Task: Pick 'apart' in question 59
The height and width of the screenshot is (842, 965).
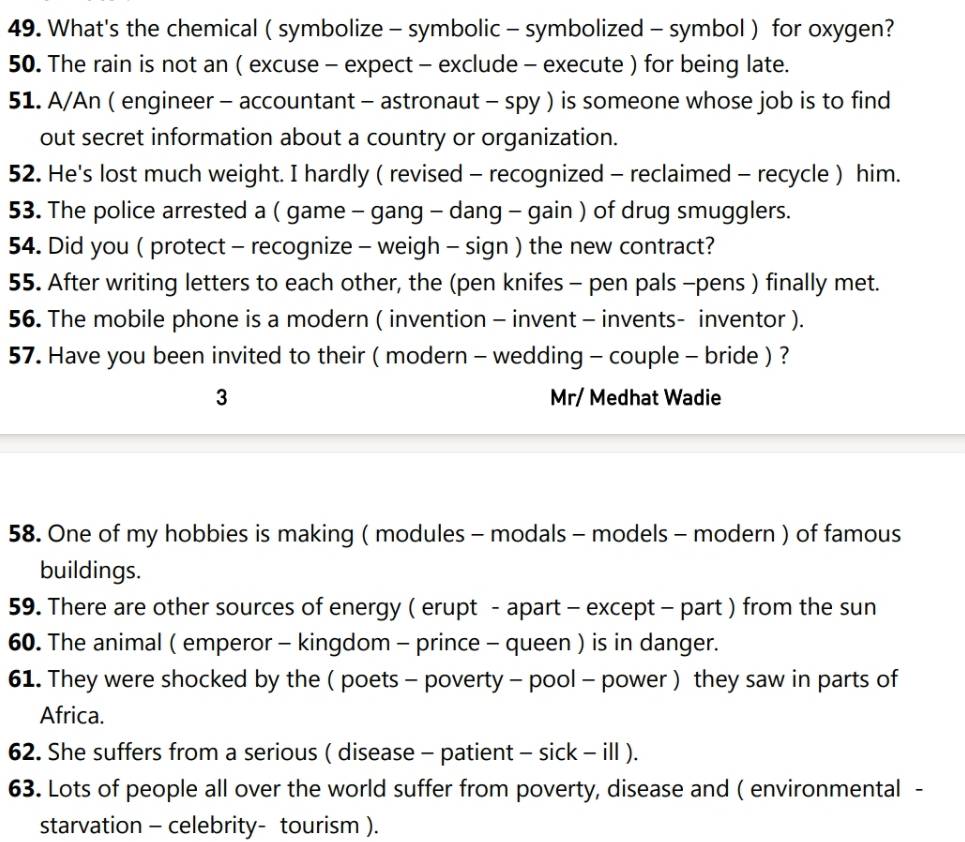Action: (533, 607)
